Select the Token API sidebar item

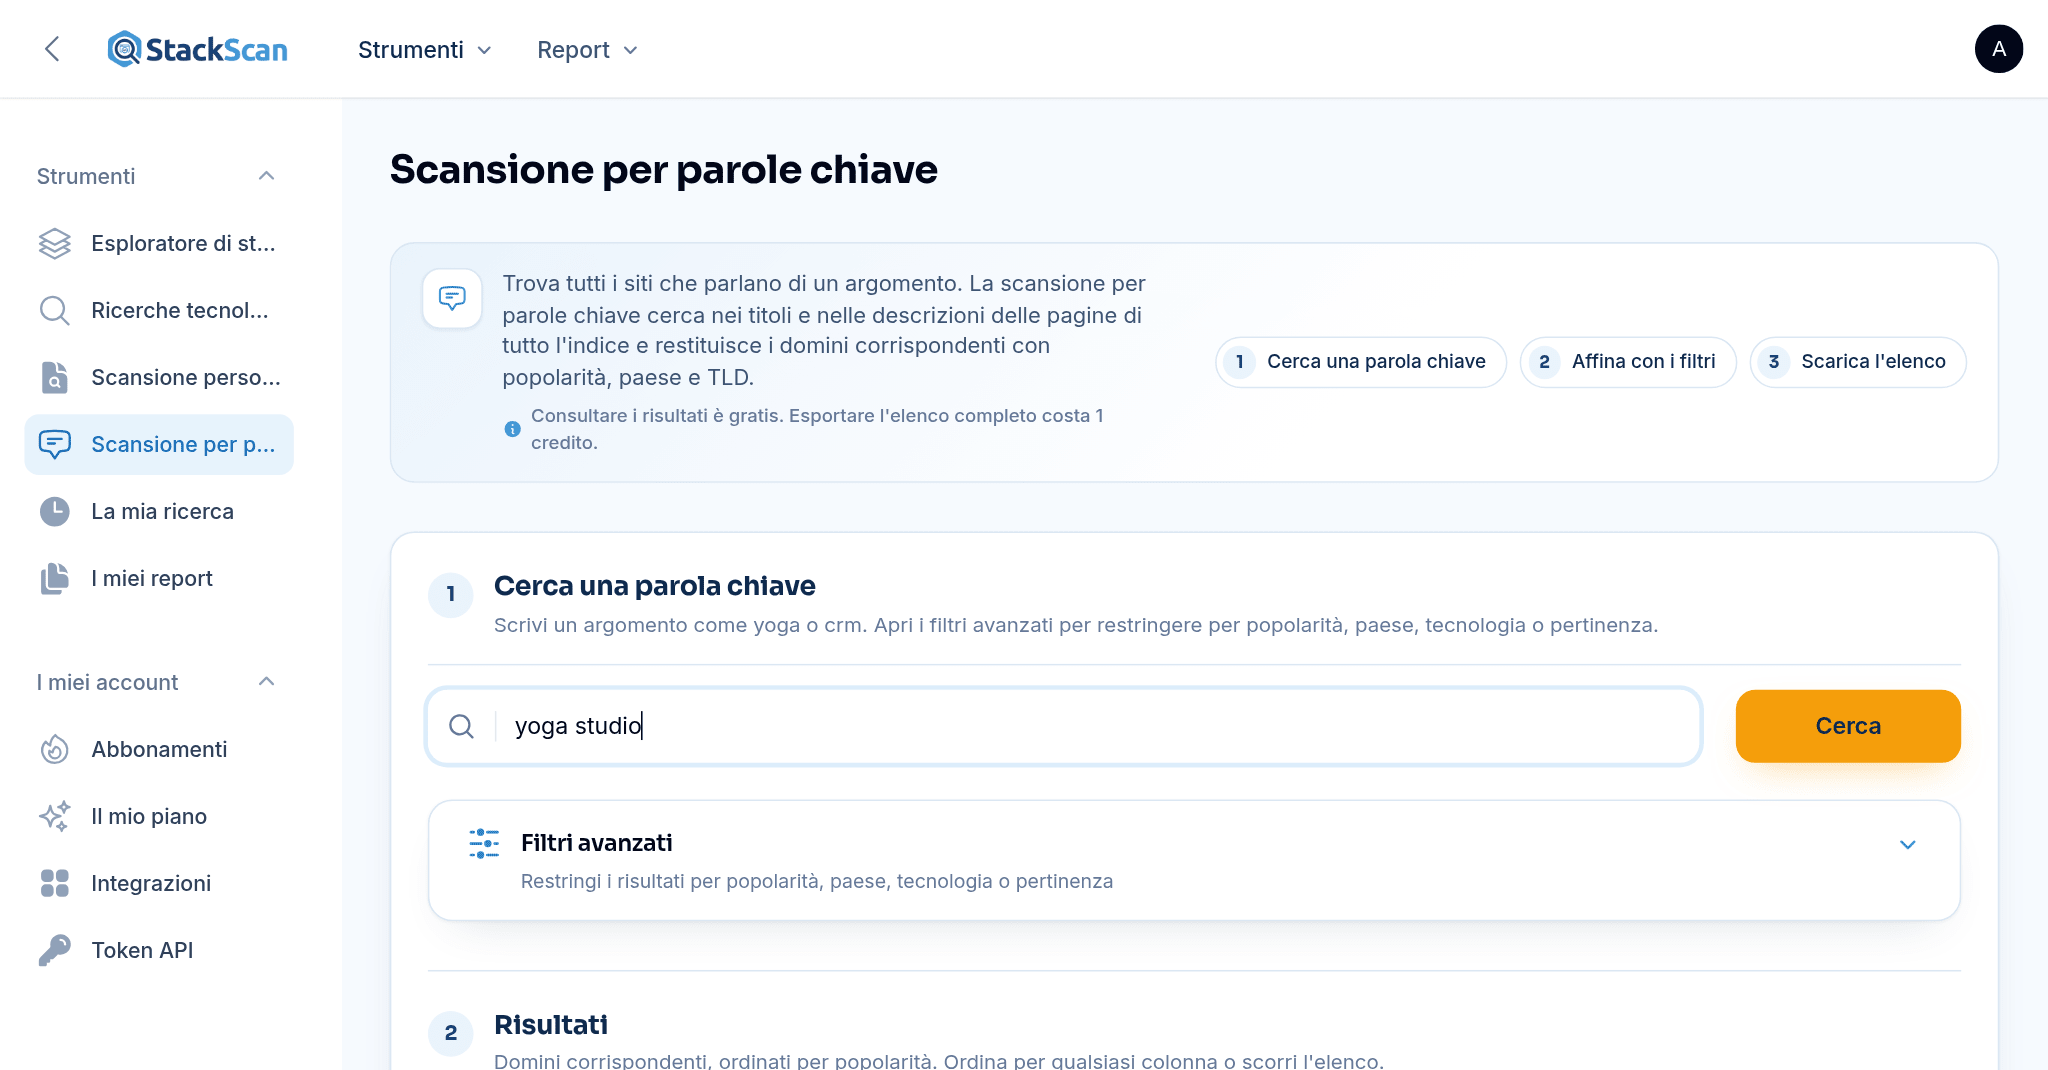(x=159, y=950)
